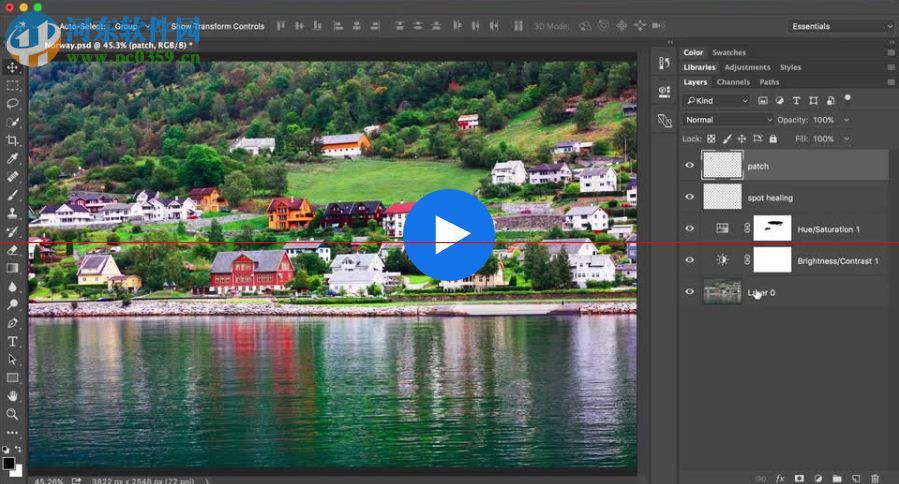Image resolution: width=899 pixels, height=484 pixels.
Task: Select the Path Selection tool
Action: (x=12, y=360)
